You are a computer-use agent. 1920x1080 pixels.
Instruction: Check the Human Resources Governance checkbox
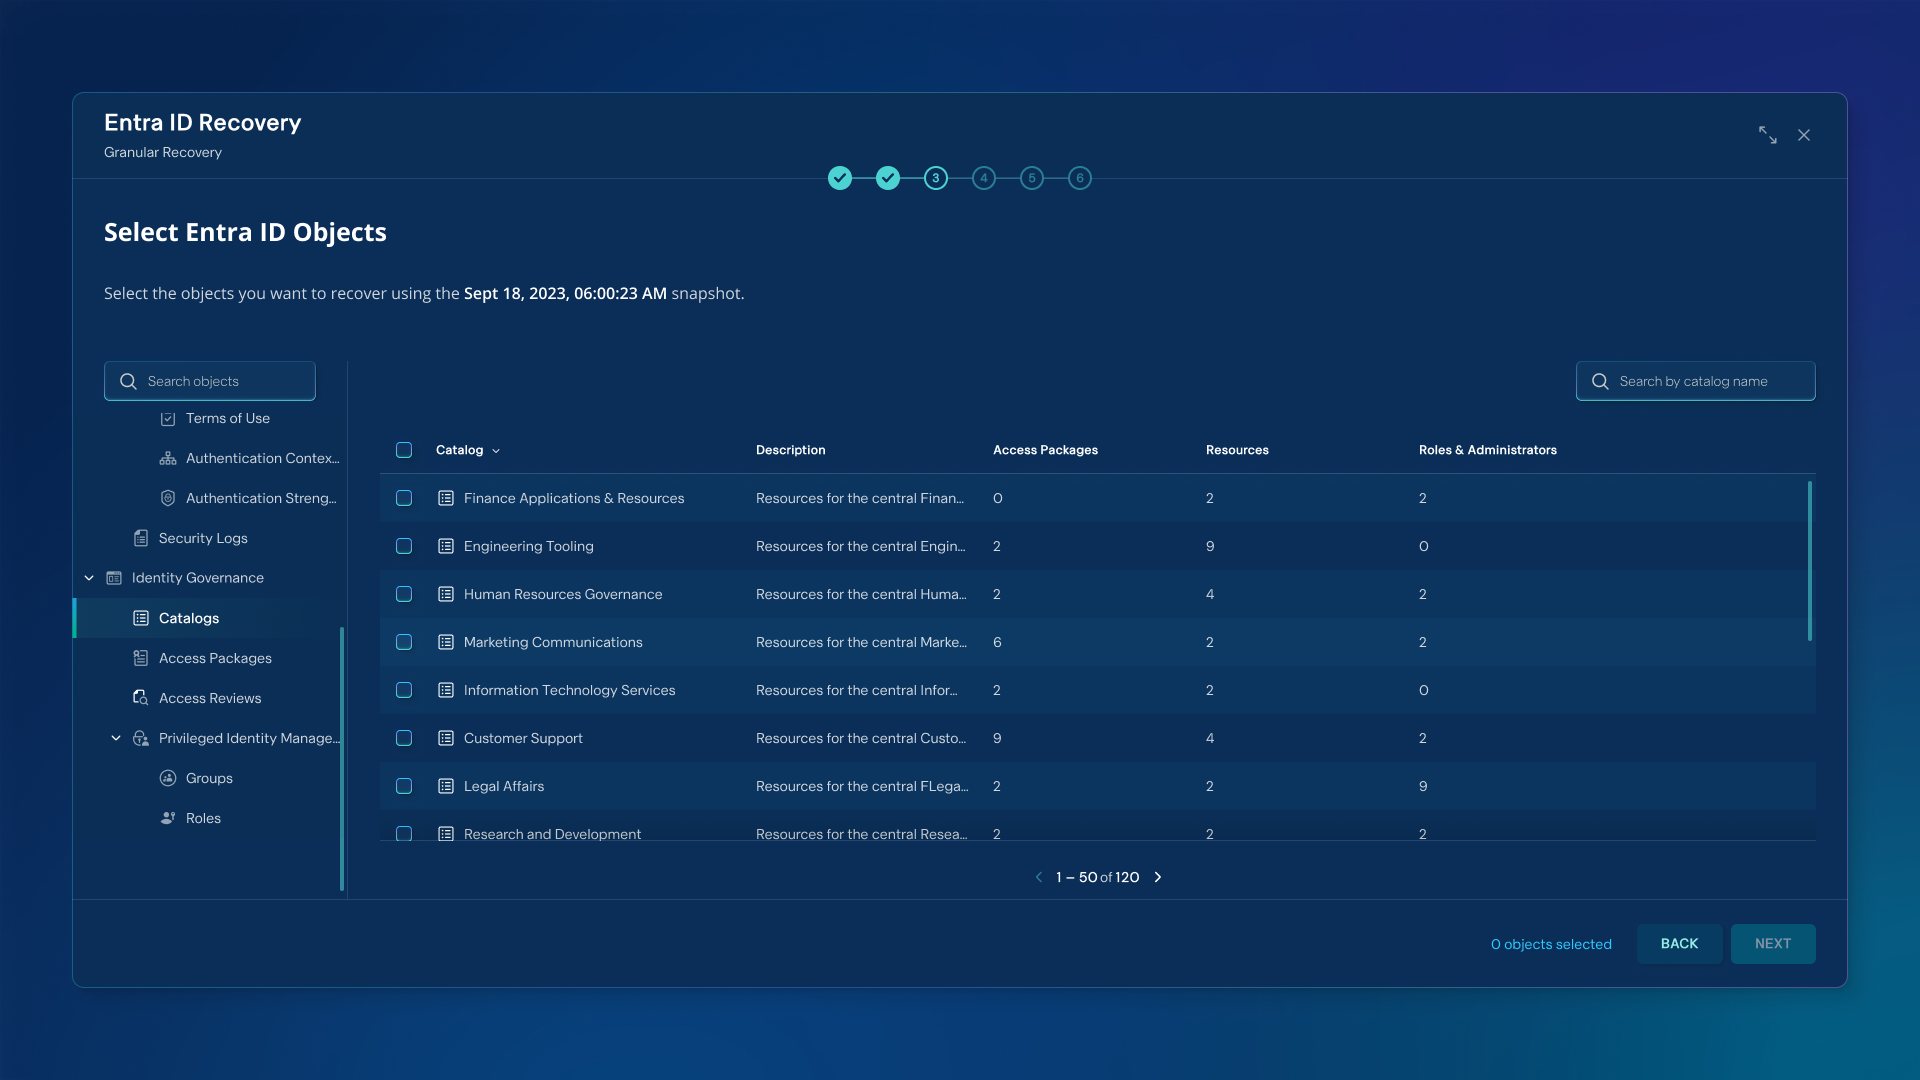[404, 595]
